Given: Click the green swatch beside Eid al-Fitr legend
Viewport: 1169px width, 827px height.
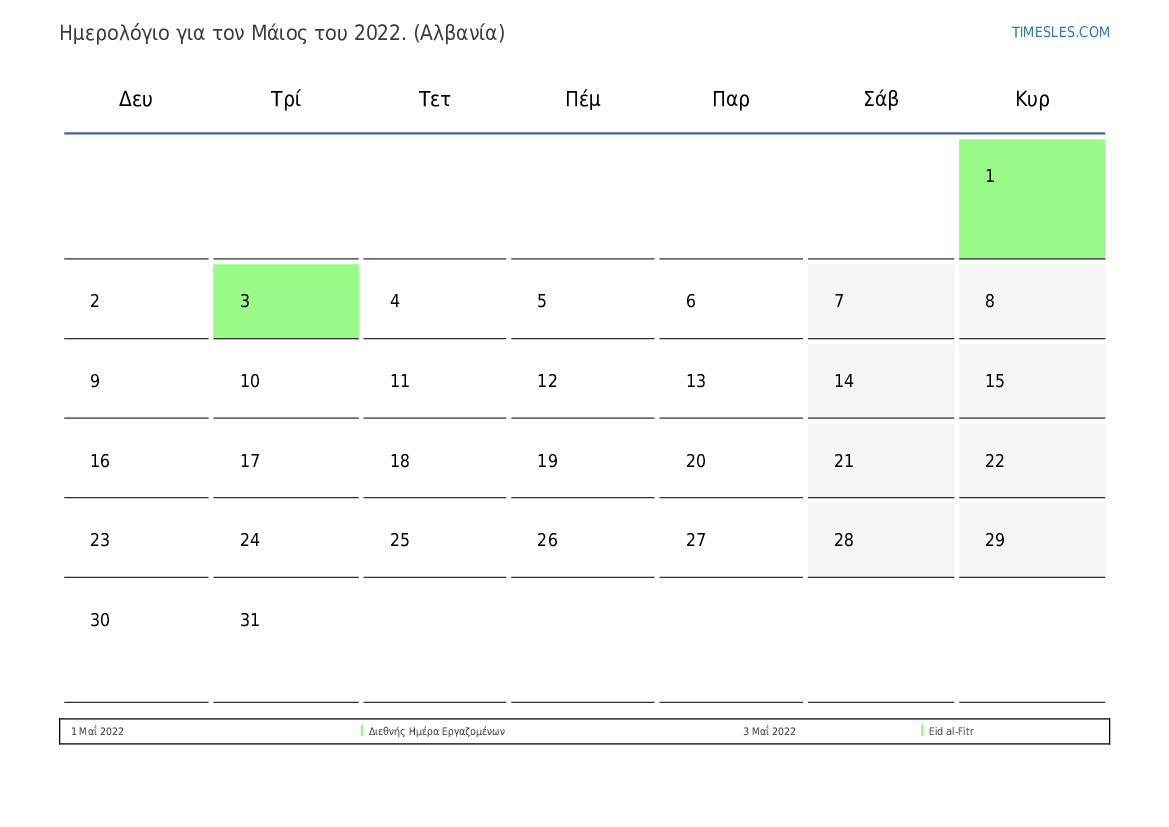Looking at the screenshot, I should click(922, 731).
